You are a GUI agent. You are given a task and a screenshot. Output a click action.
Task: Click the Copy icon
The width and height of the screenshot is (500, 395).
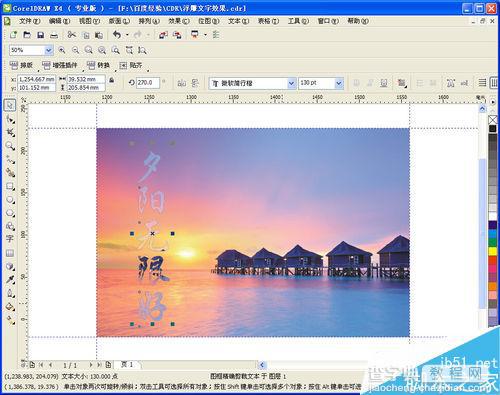point(86,35)
